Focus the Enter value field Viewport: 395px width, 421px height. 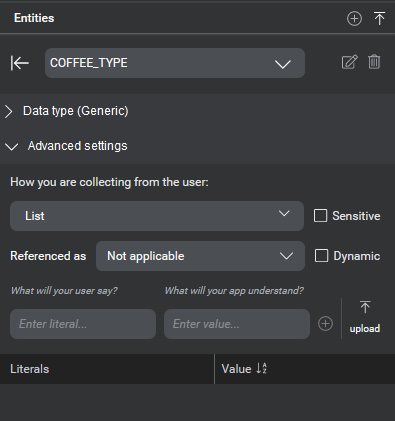tap(237, 324)
